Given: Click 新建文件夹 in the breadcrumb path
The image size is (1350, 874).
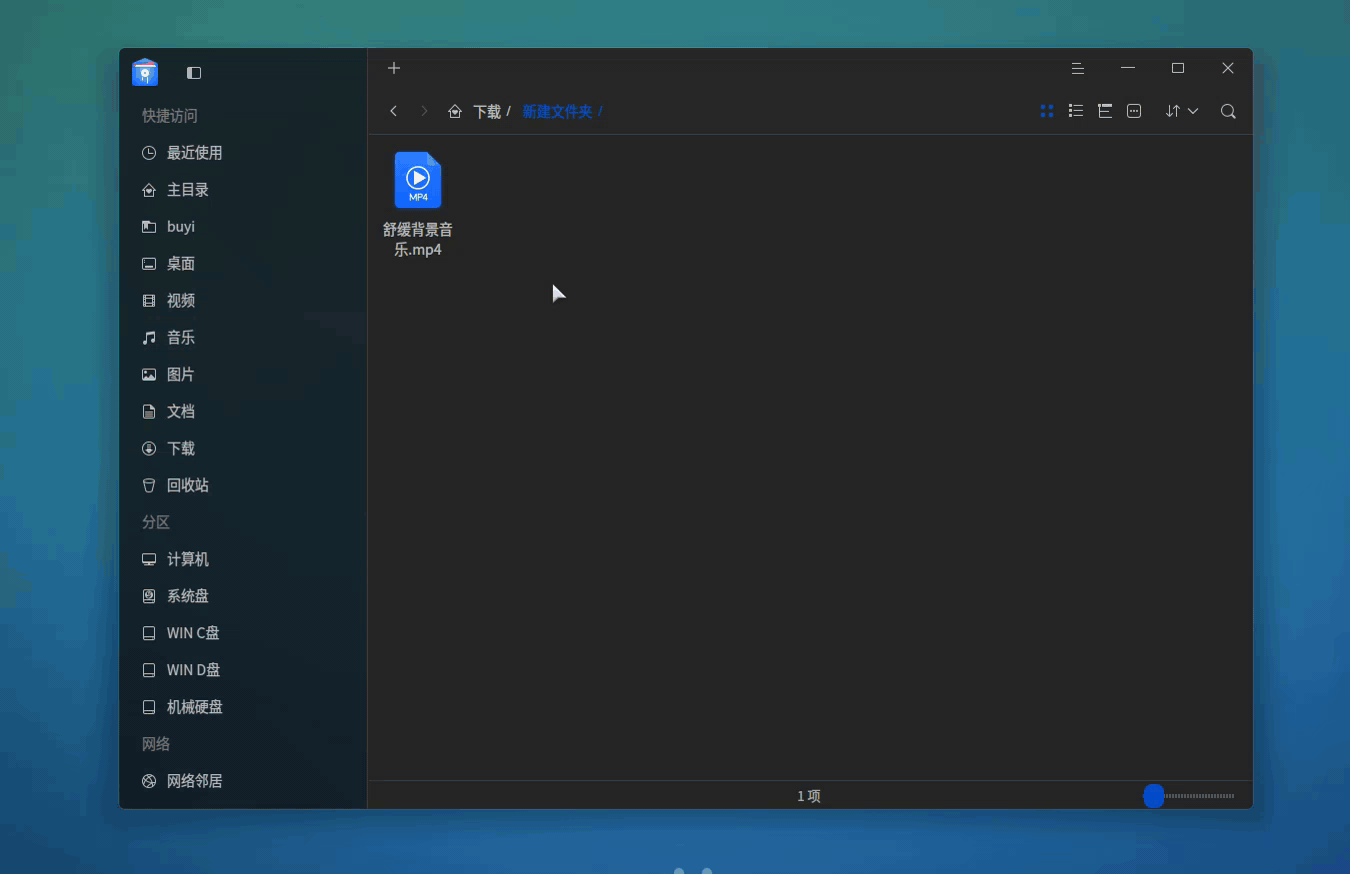Looking at the screenshot, I should [x=557, y=111].
